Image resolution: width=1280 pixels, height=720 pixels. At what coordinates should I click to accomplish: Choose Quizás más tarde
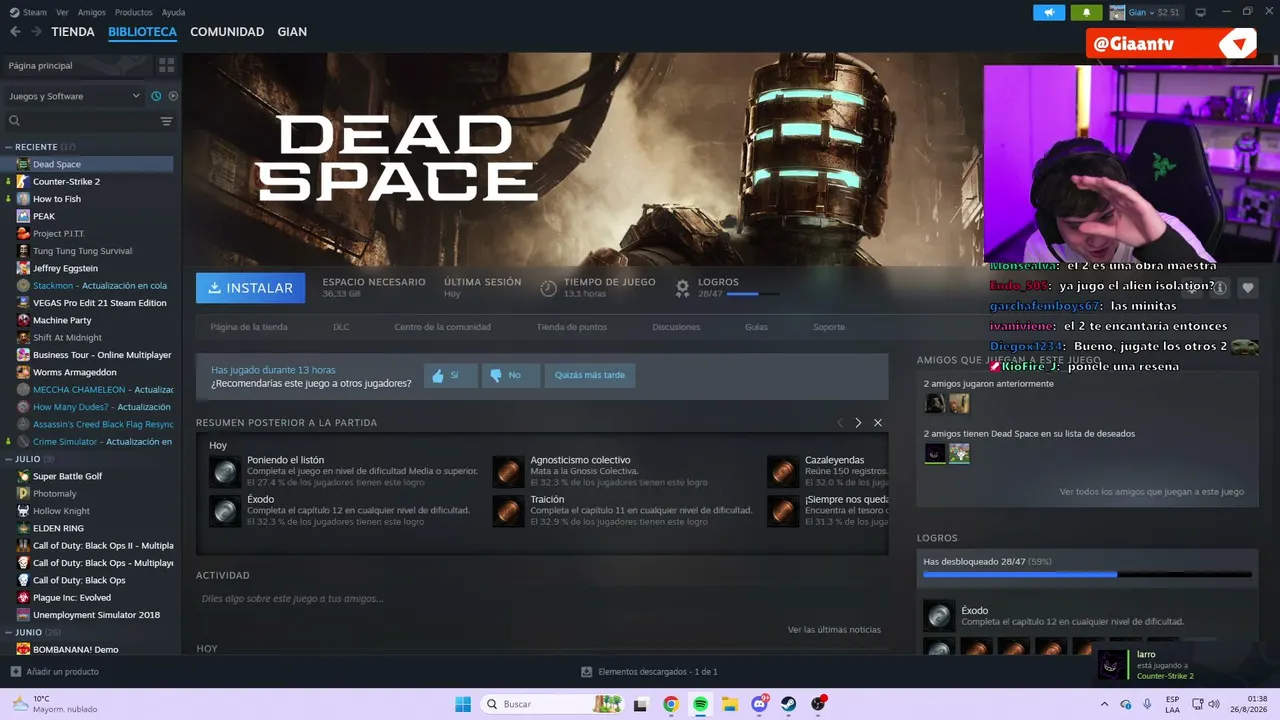click(590, 375)
